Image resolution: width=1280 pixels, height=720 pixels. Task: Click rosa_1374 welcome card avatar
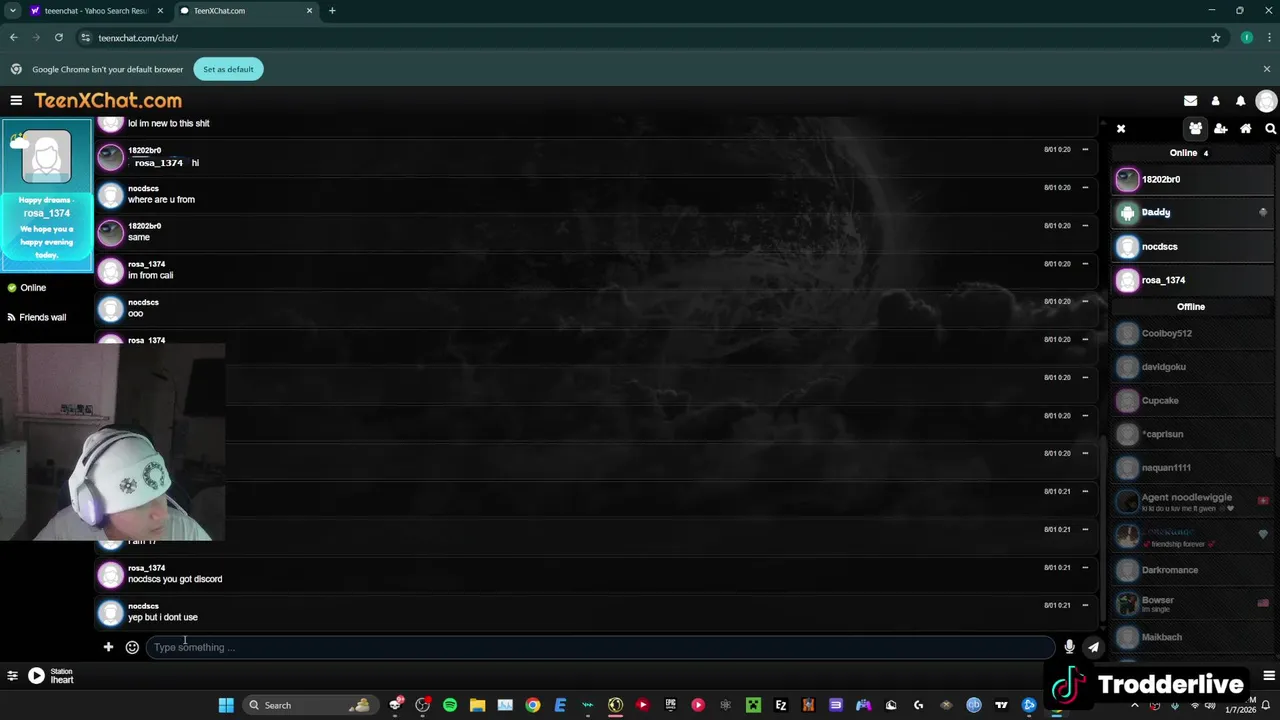click(46, 157)
